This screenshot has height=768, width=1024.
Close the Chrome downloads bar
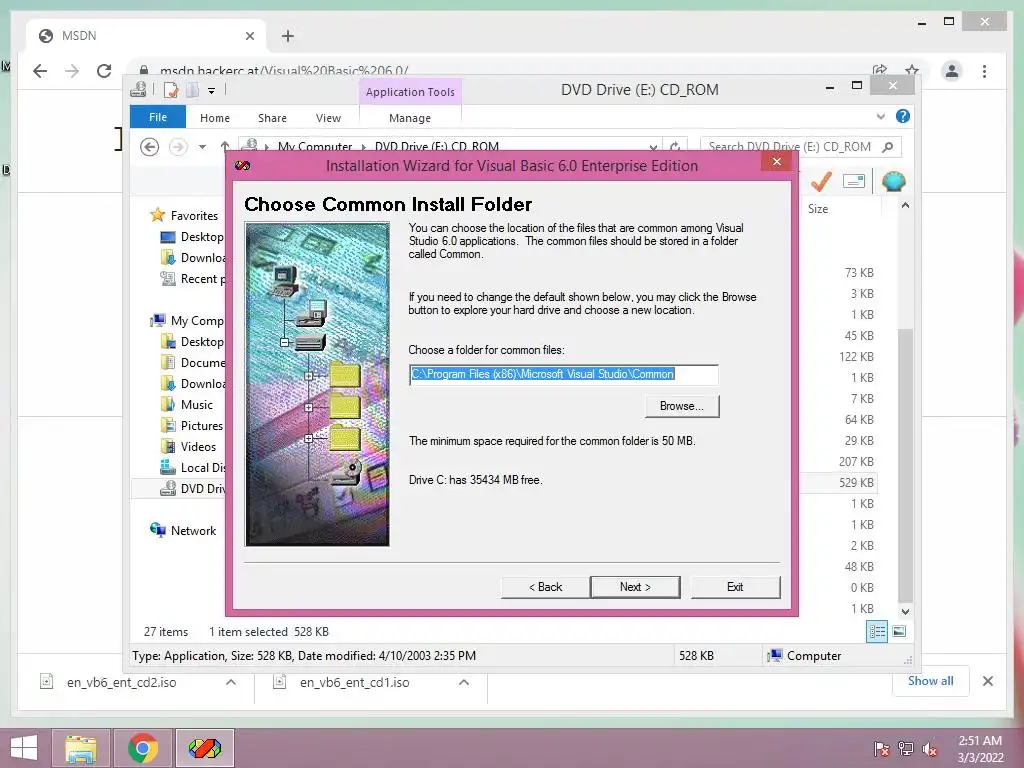(987, 681)
